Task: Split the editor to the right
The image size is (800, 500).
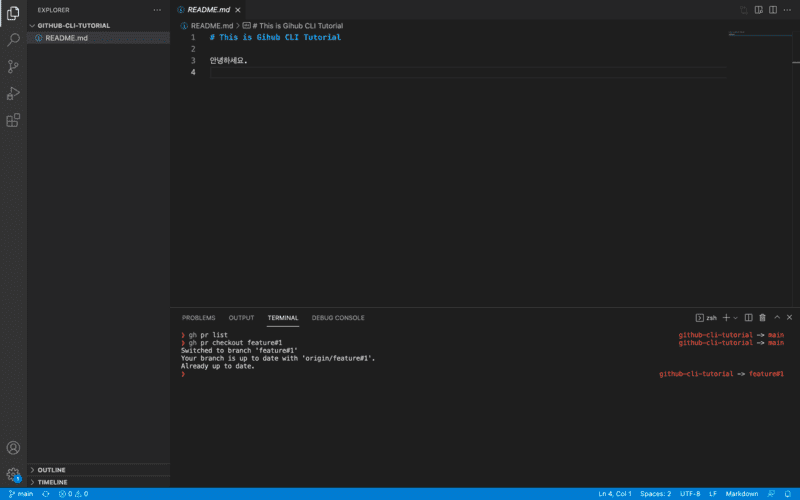Action: pyautogui.click(x=773, y=9)
